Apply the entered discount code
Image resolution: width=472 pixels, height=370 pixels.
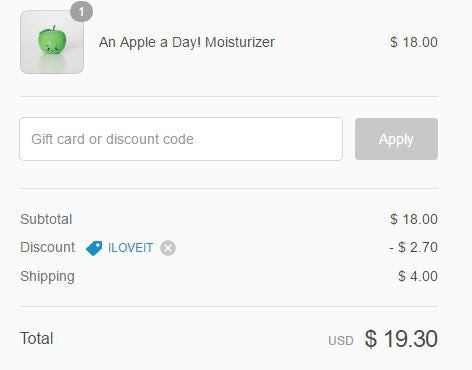click(396, 139)
